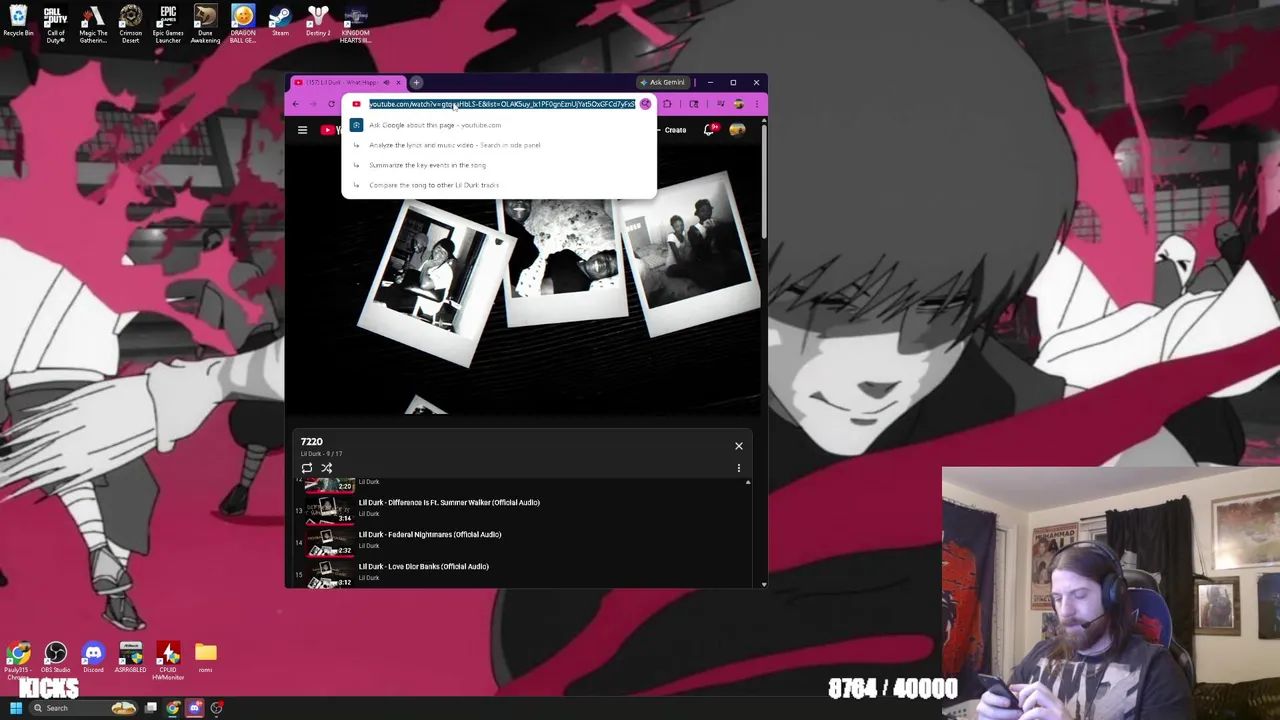Viewport: 1280px width, 720px height.
Task: Open Task View on taskbar
Action: point(151,708)
